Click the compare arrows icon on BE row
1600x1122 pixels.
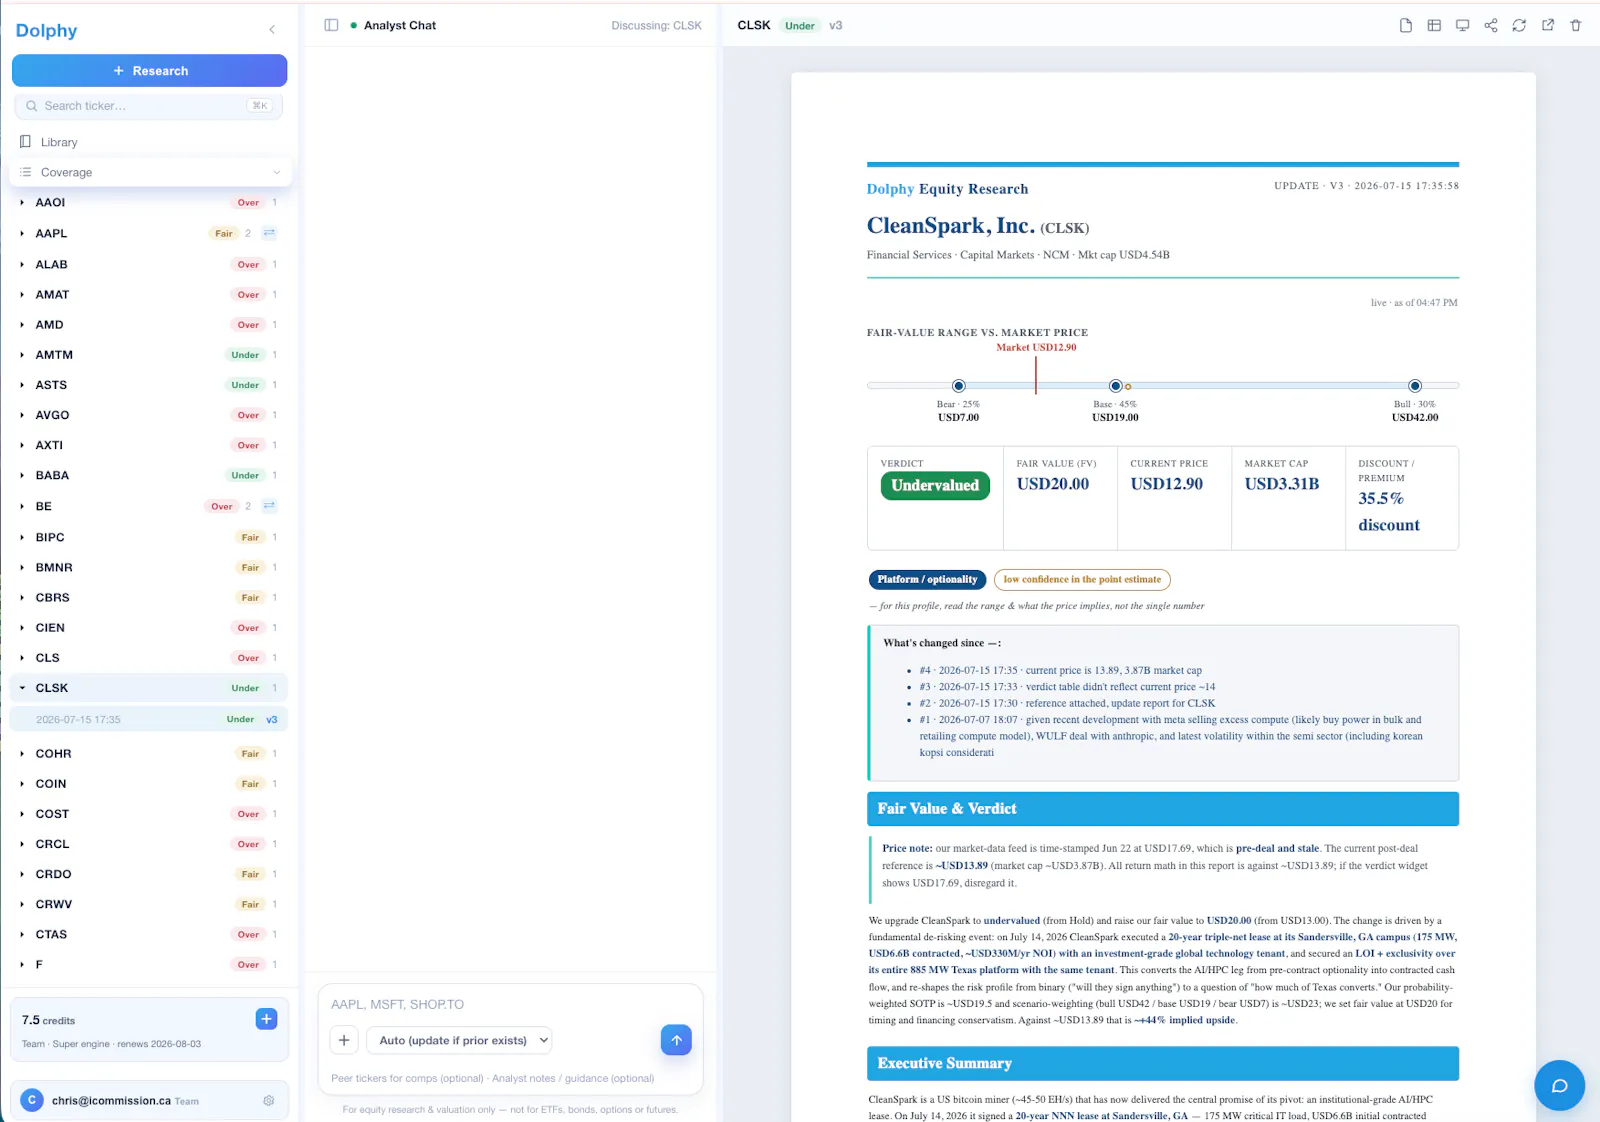(x=269, y=506)
